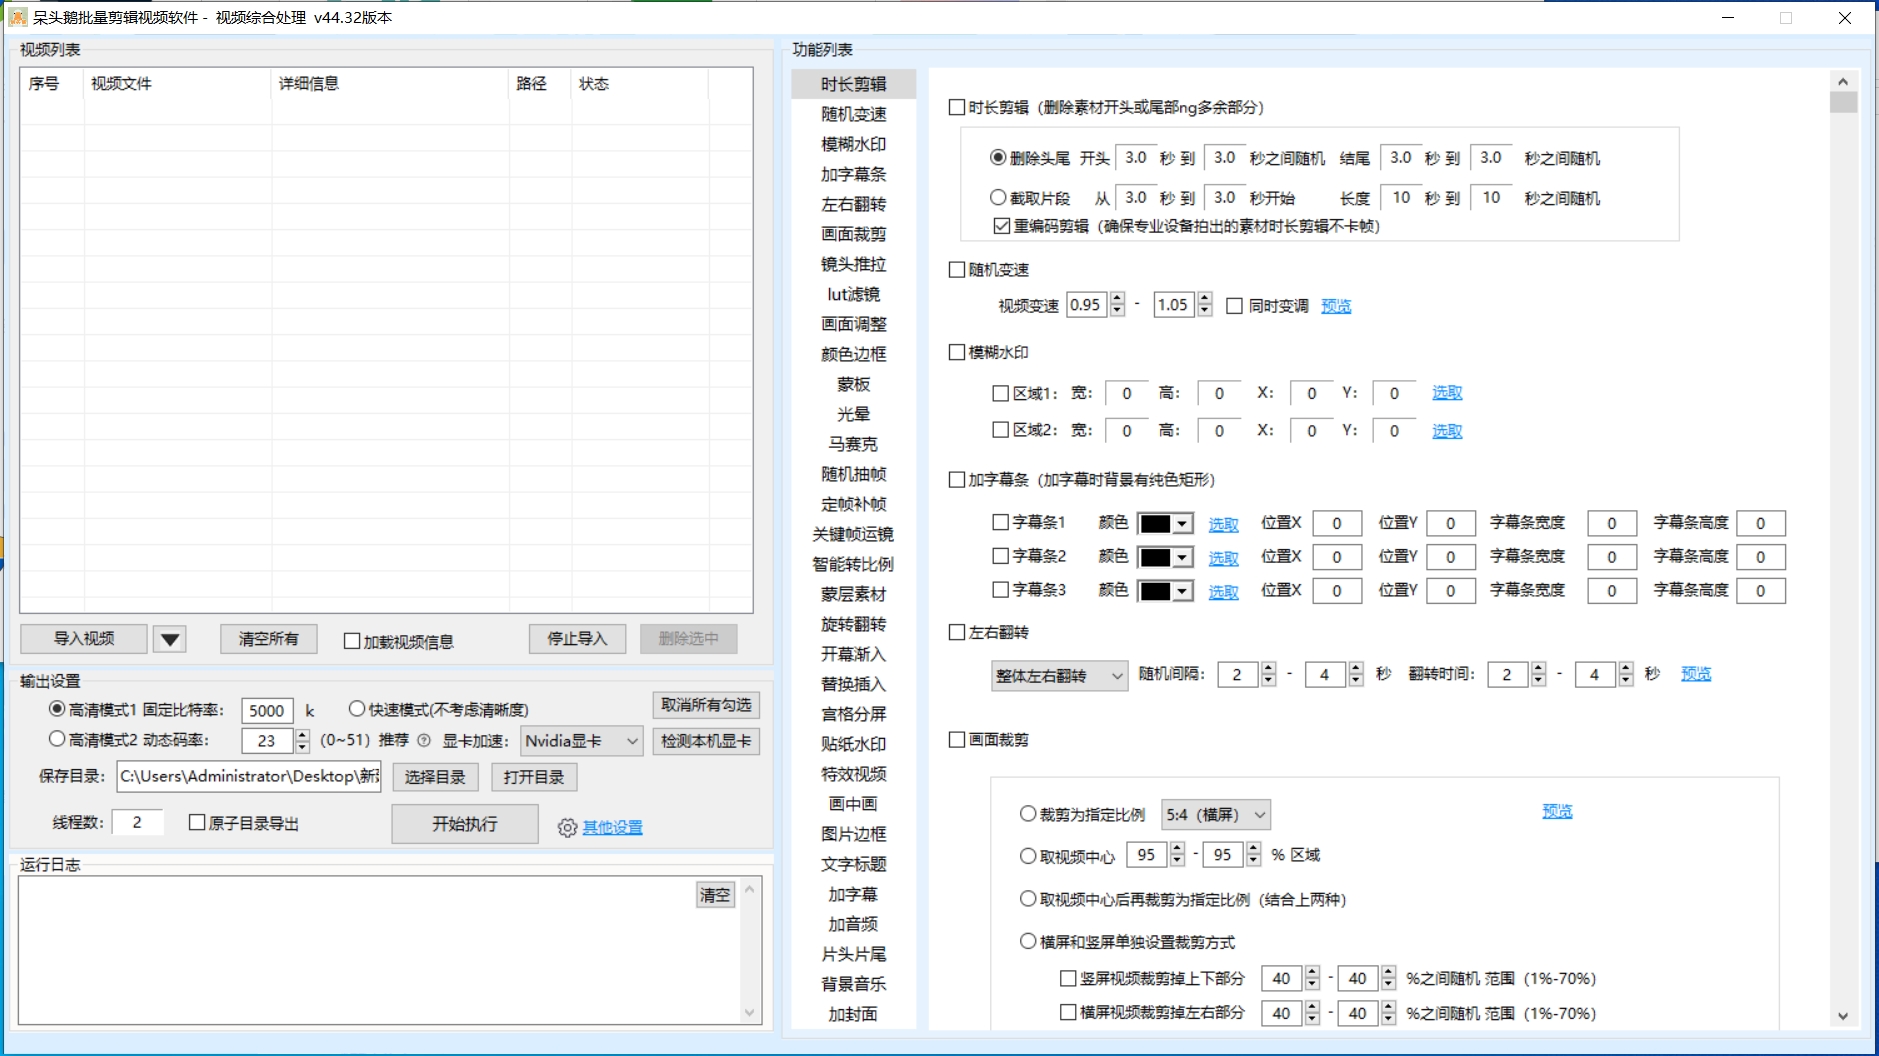Open 其他设置 via the gear icon
This screenshot has width=1879, height=1056.
tap(567, 827)
